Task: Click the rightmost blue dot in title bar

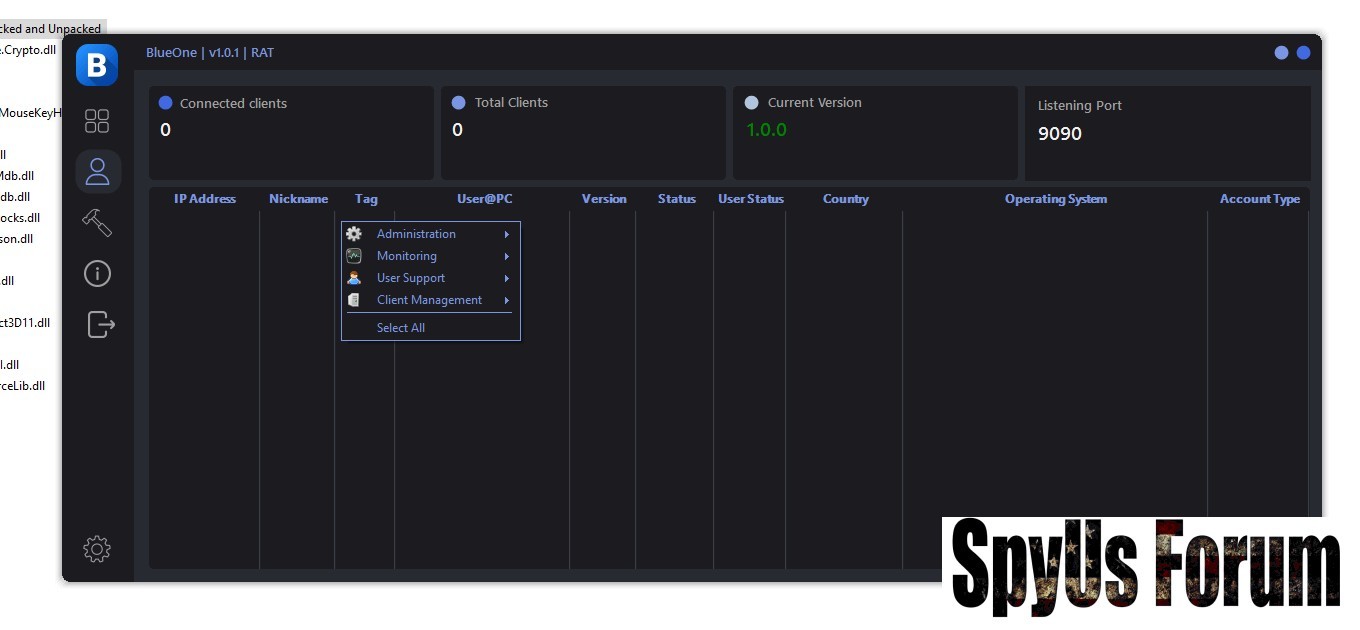Action: click(1303, 53)
